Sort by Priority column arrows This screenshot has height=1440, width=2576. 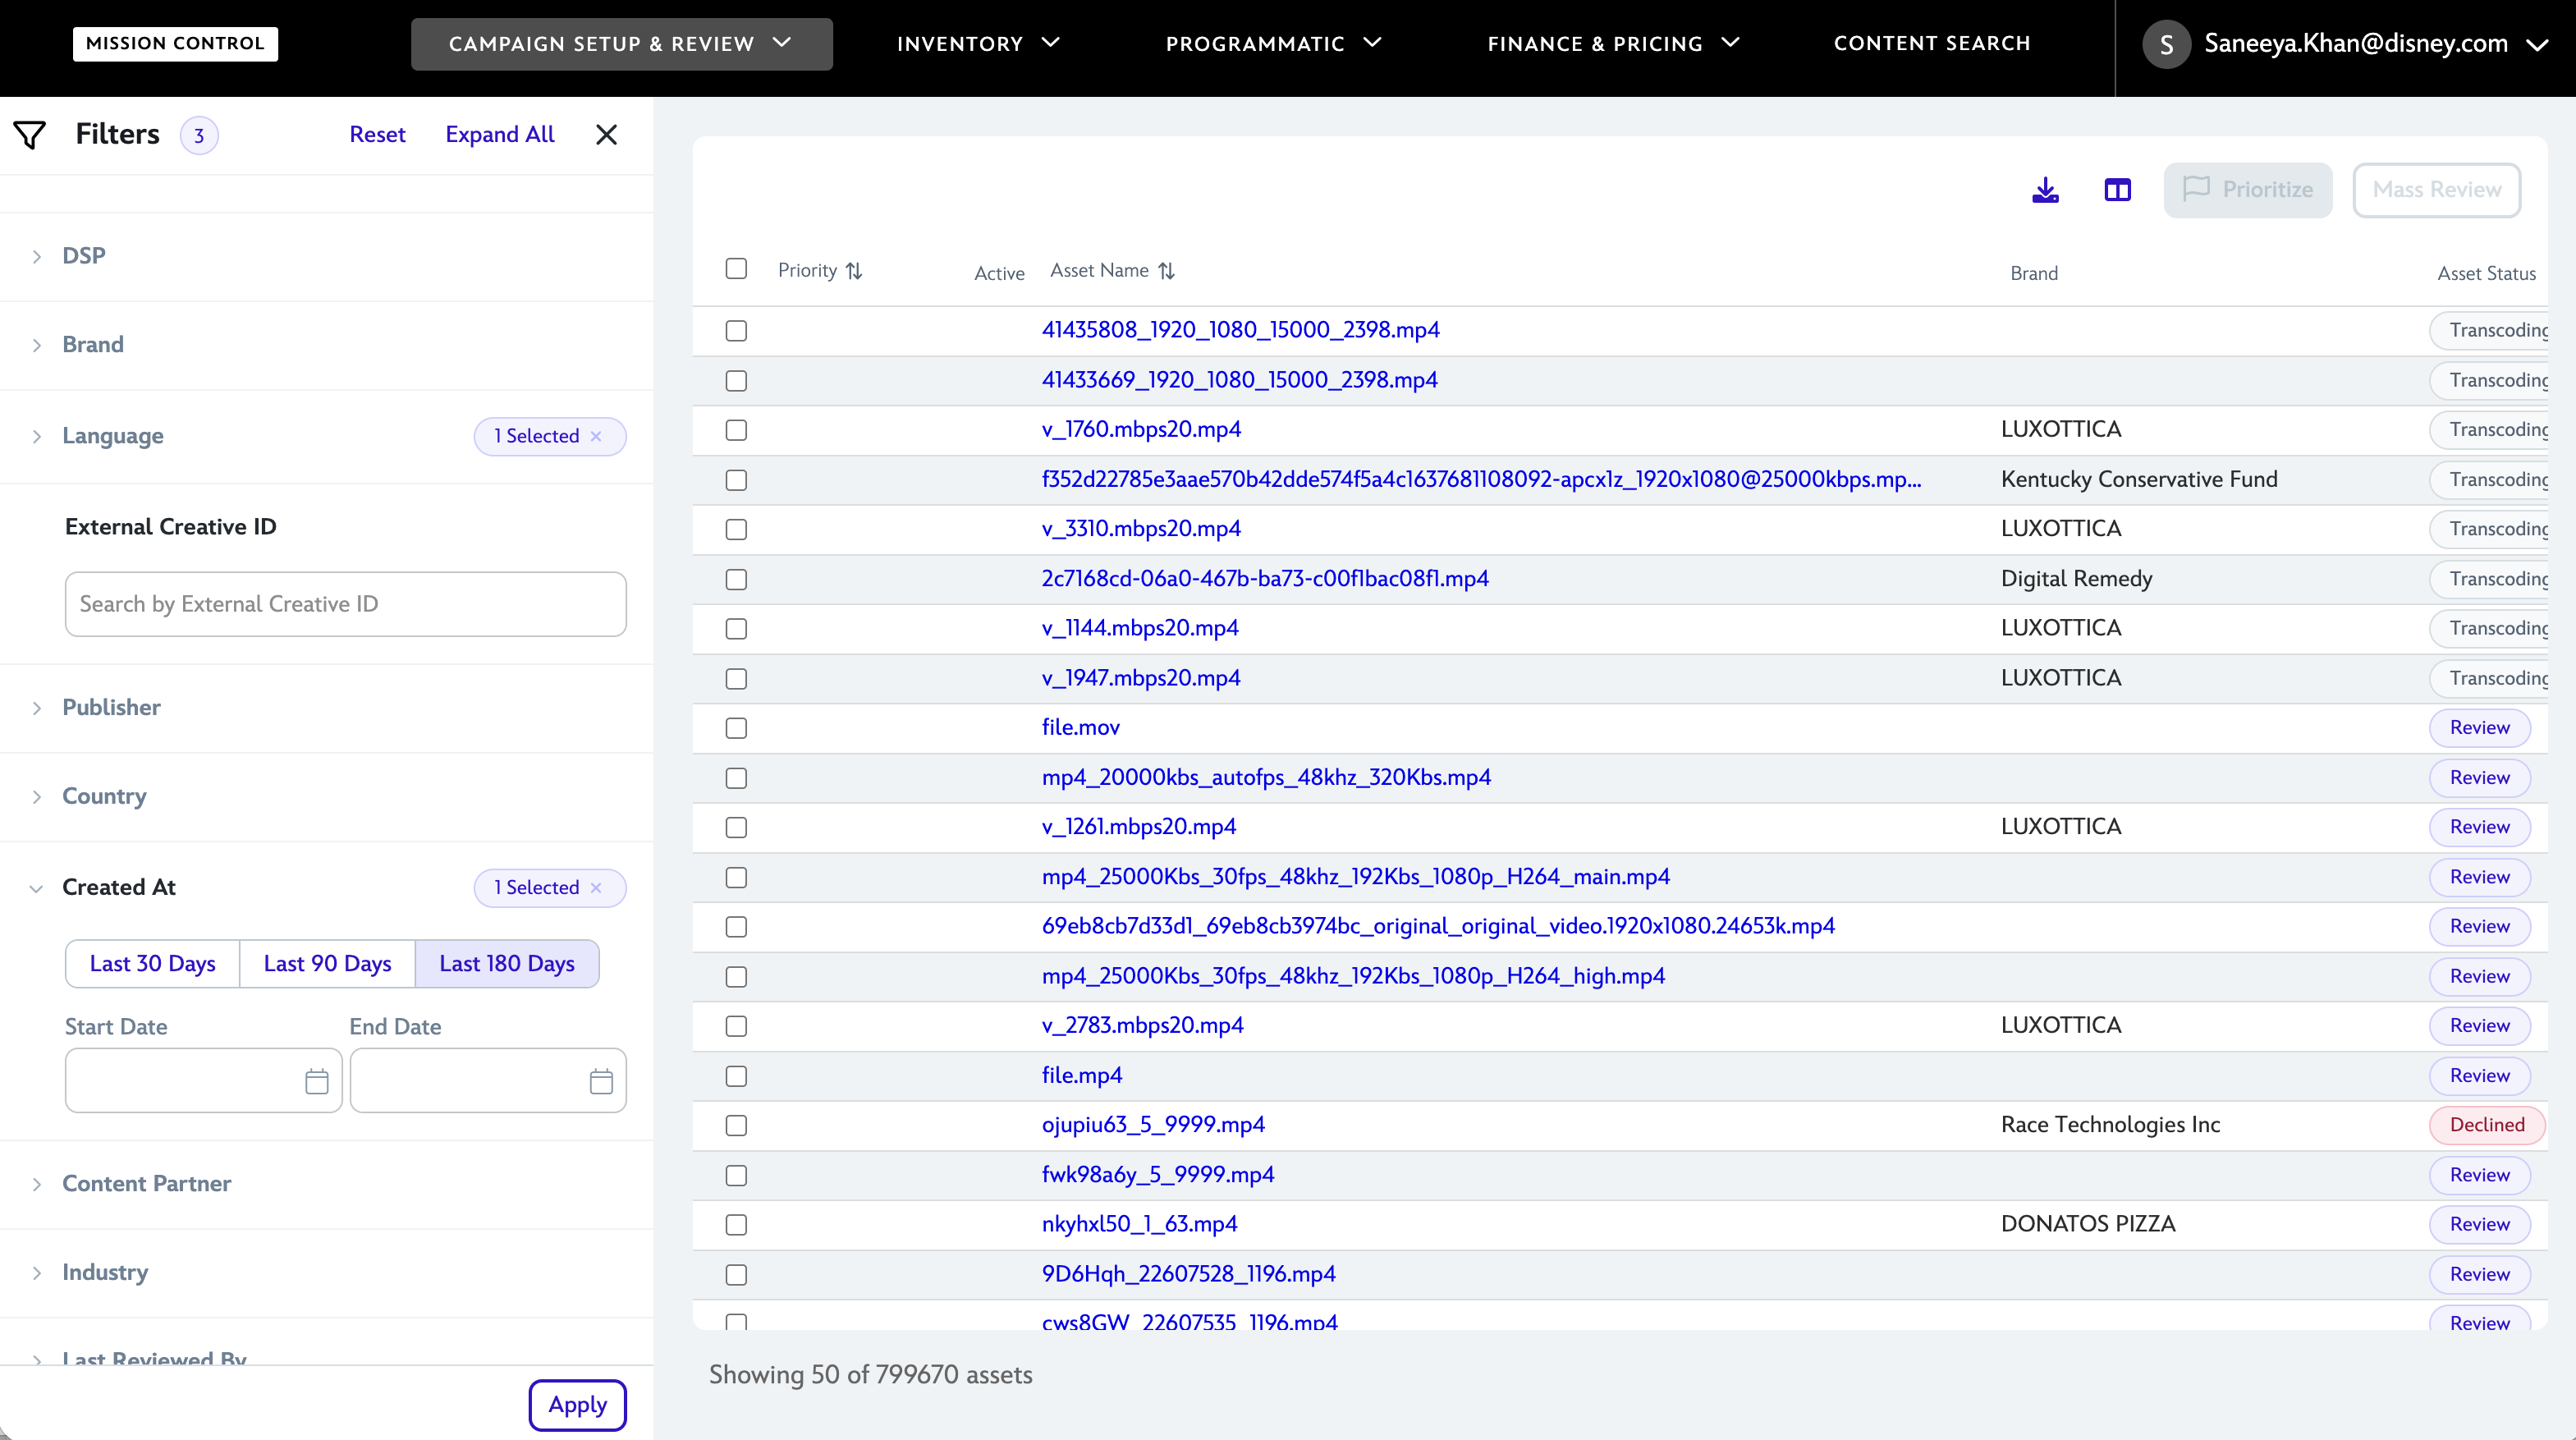click(x=854, y=271)
